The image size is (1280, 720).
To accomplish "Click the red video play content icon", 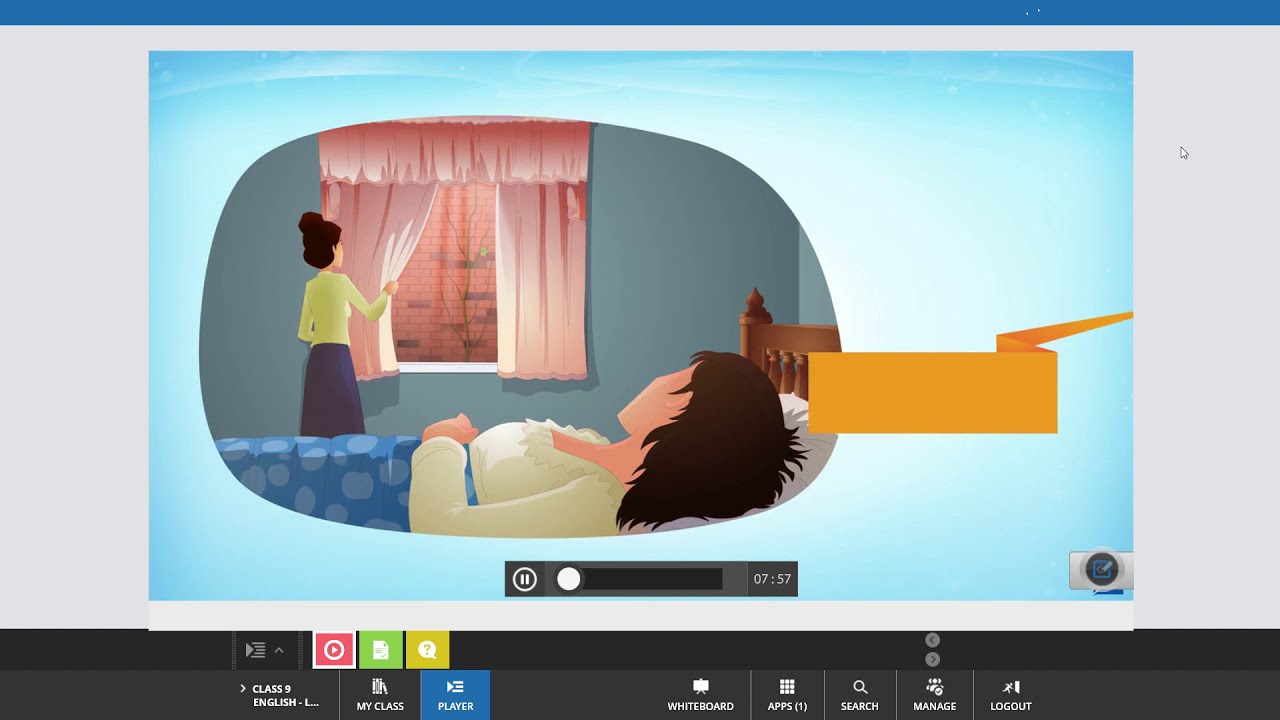I will pos(334,650).
